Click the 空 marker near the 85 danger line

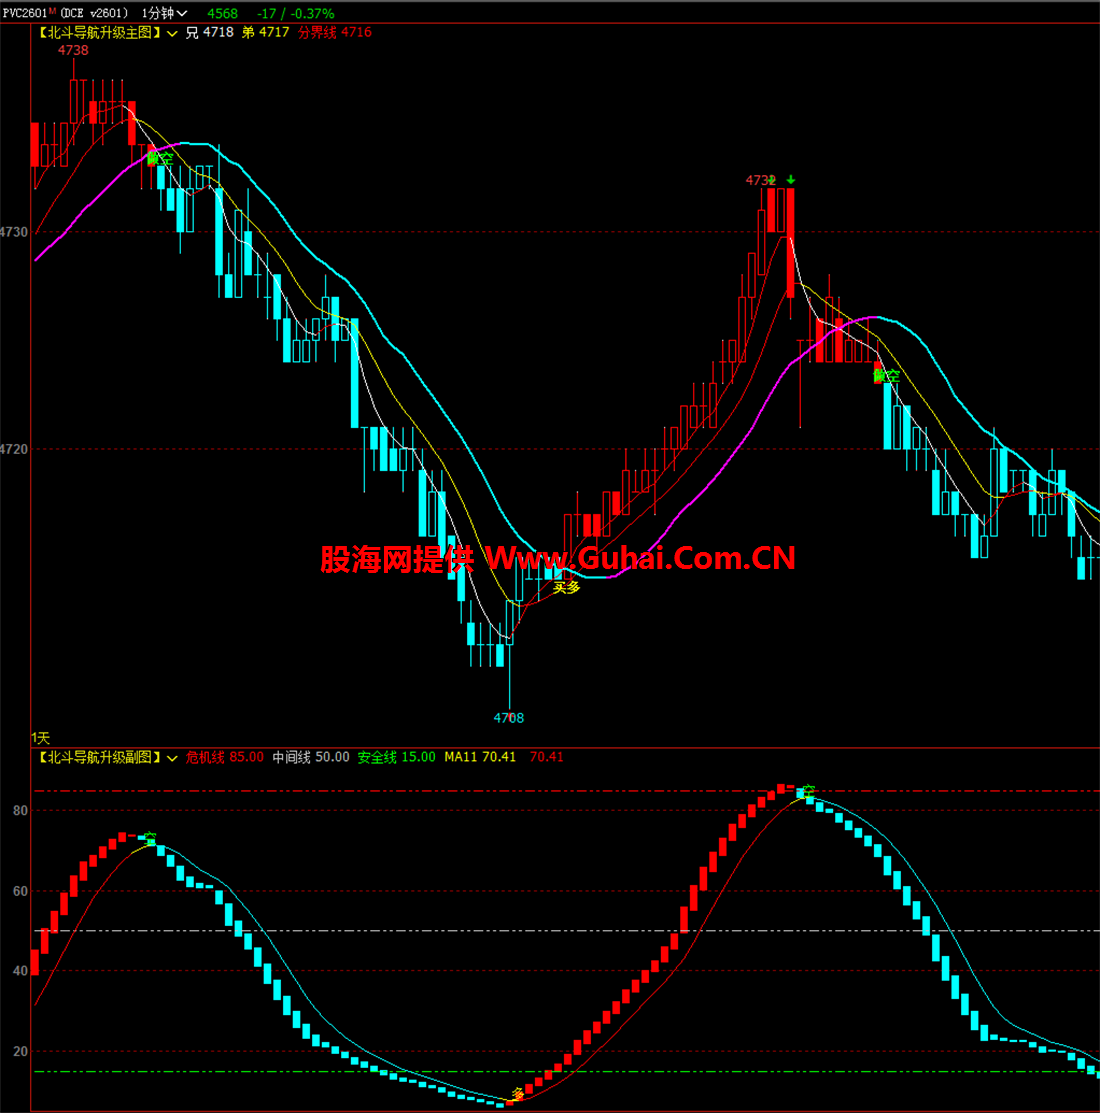click(808, 791)
